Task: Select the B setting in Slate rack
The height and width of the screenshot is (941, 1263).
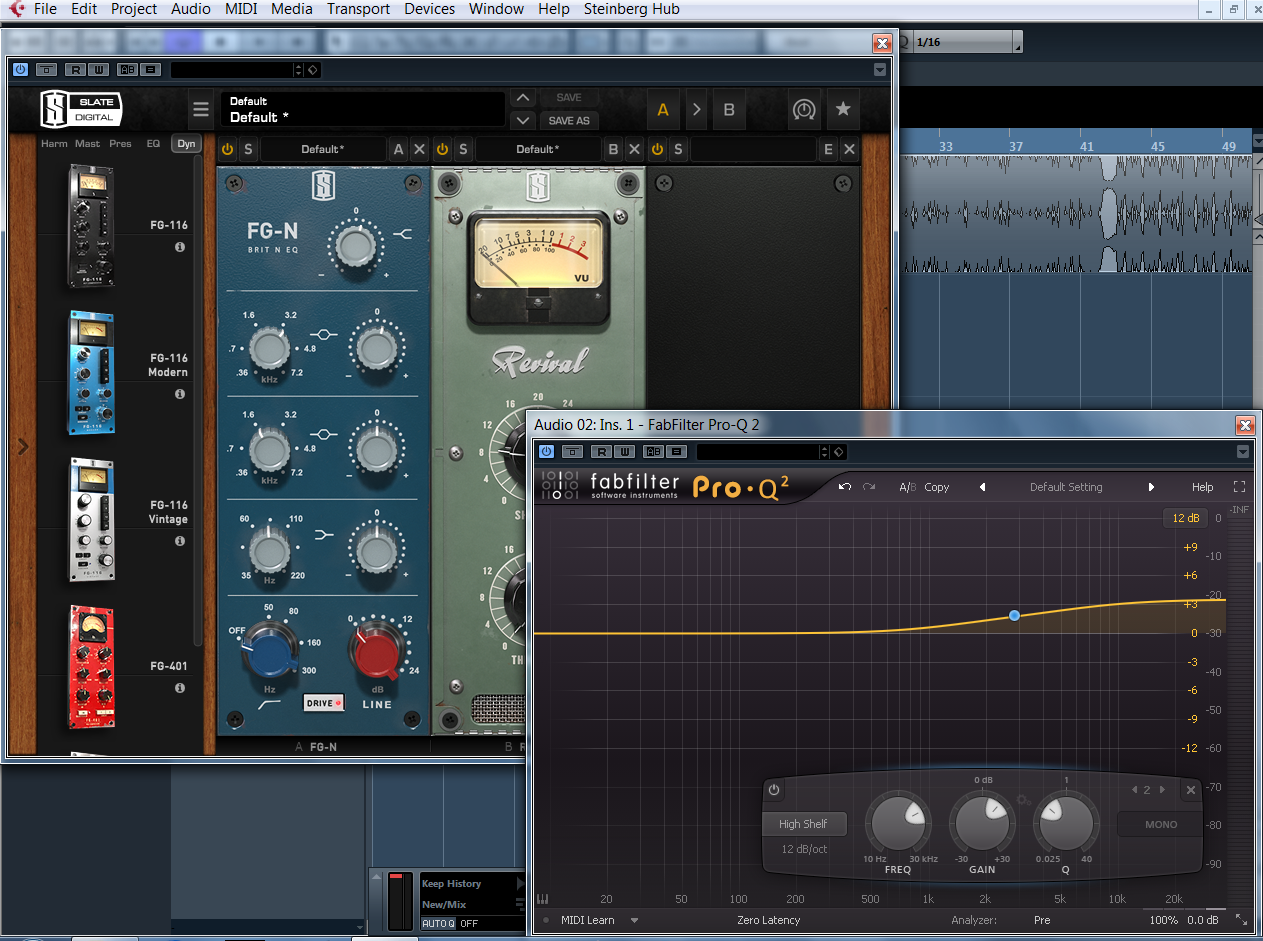Action: point(729,110)
